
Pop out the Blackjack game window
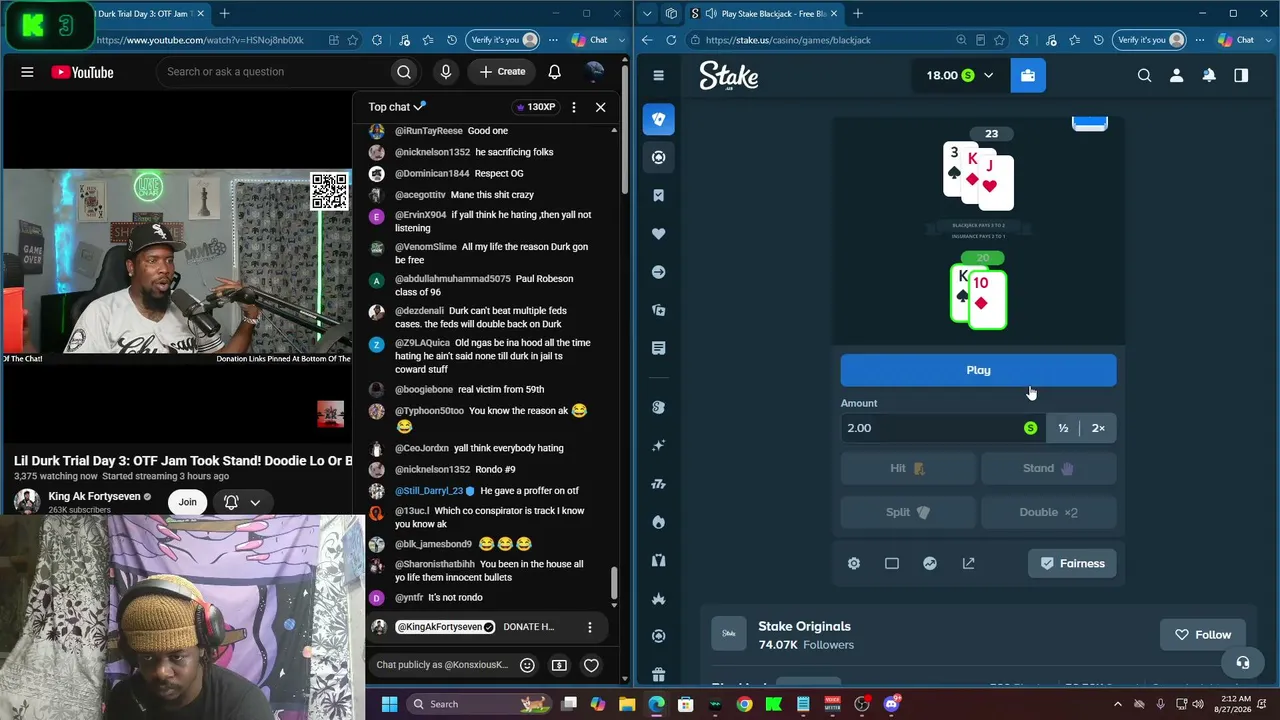pyautogui.click(x=968, y=564)
